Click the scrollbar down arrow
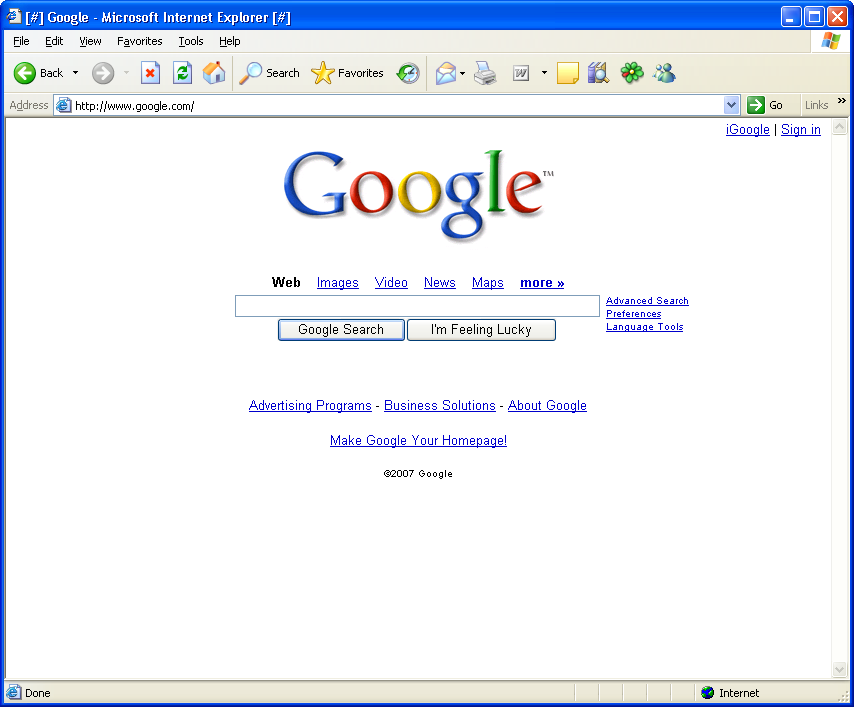This screenshot has width=854, height=707. tap(839, 669)
